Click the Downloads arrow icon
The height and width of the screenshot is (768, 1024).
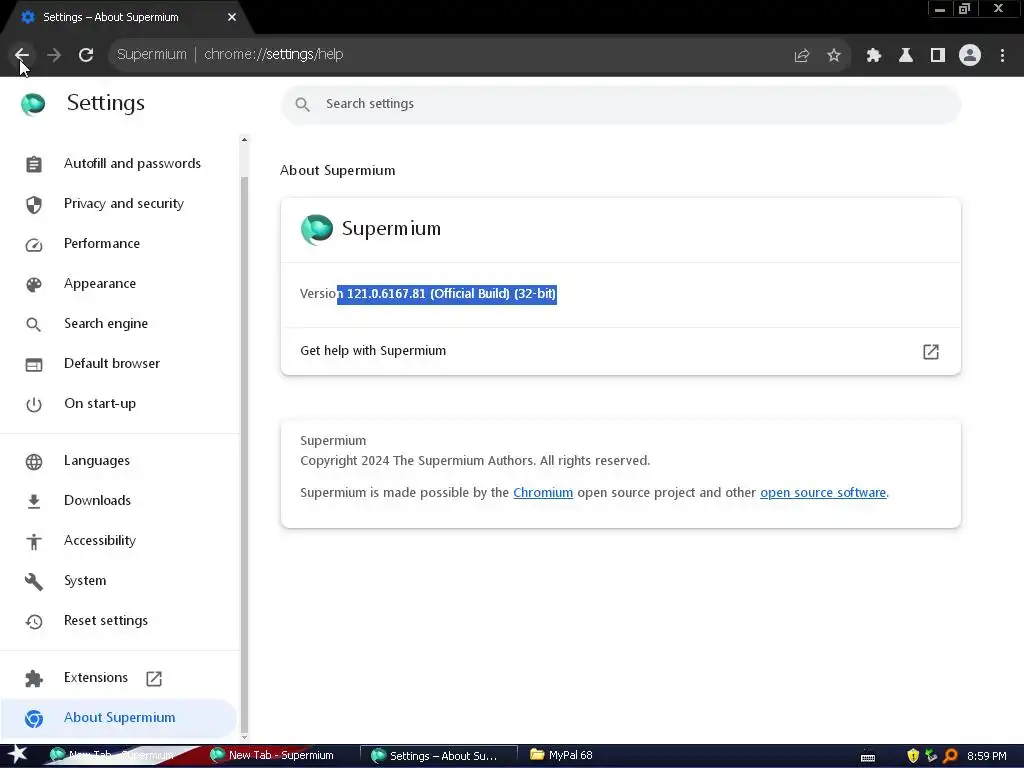(x=34, y=502)
